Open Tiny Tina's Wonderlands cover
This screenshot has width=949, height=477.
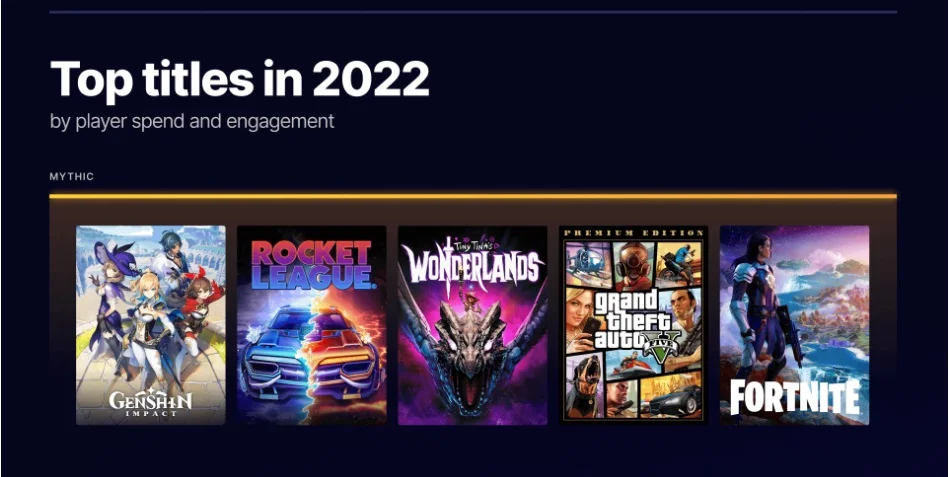click(473, 325)
